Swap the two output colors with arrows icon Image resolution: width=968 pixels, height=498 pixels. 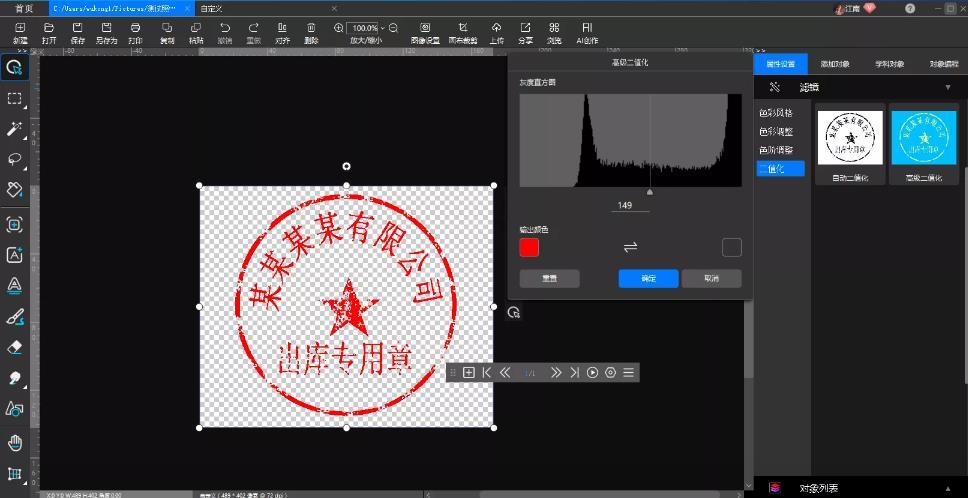(630, 247)
